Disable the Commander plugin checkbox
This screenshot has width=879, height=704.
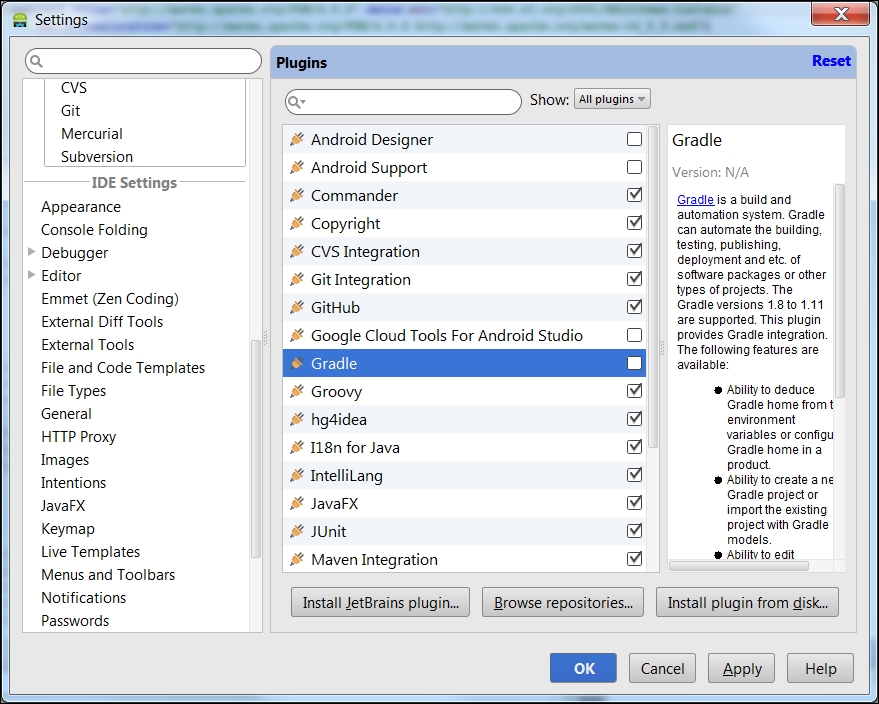tap(634, 195)
